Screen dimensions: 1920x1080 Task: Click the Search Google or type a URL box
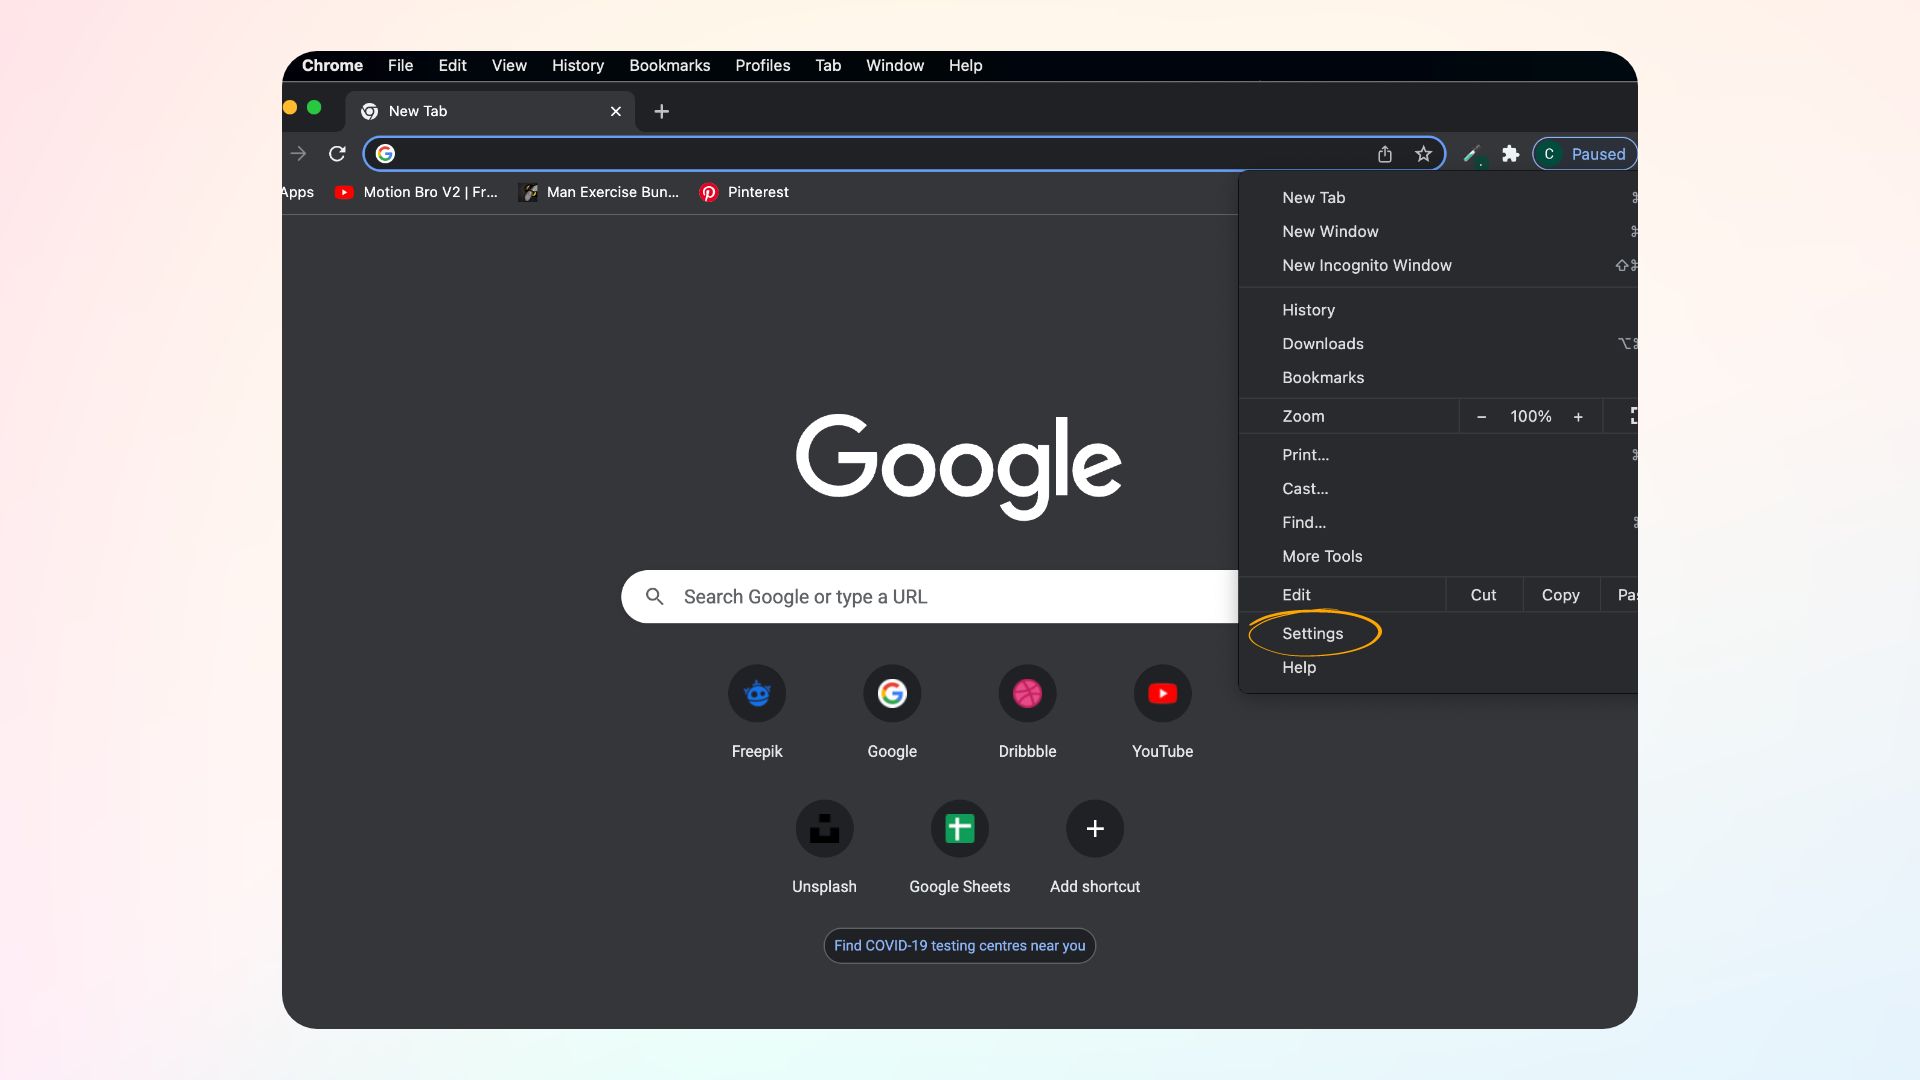click(930, 597)
